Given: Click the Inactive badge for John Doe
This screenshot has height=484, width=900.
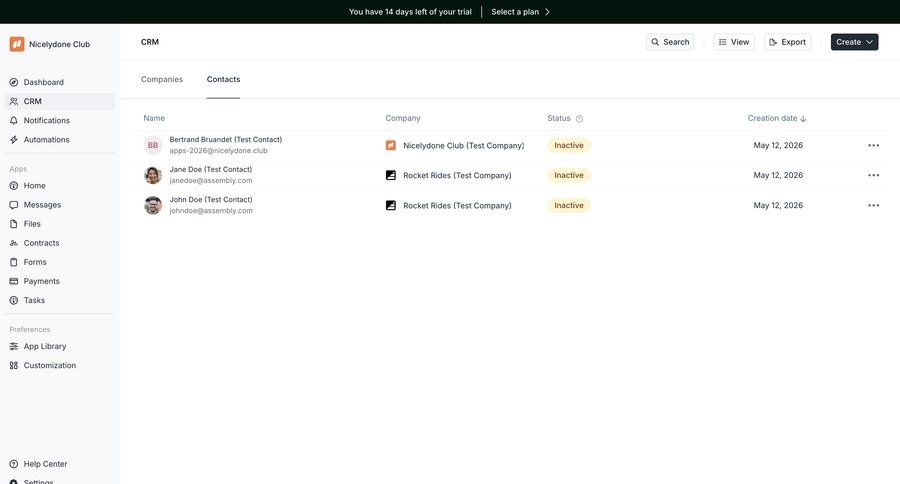Looking at the screenshot, I should pos(569,205).
